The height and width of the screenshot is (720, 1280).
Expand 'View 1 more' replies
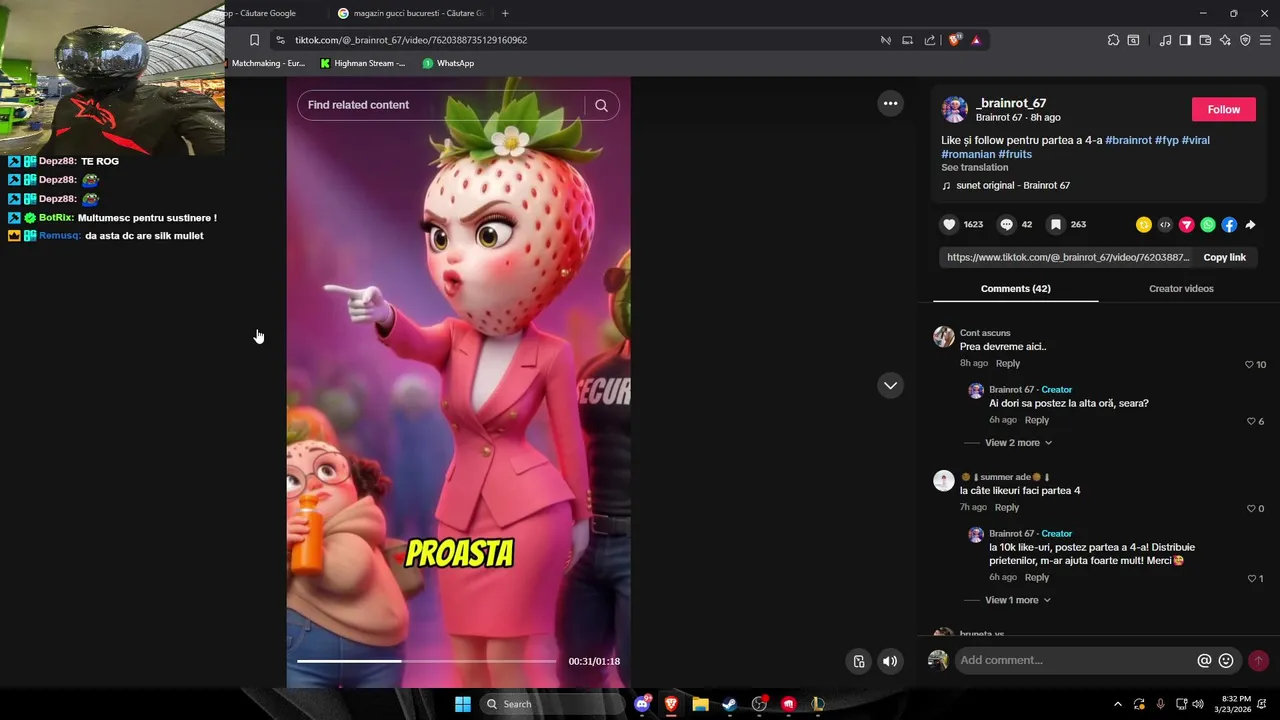tap(1018, 600)
